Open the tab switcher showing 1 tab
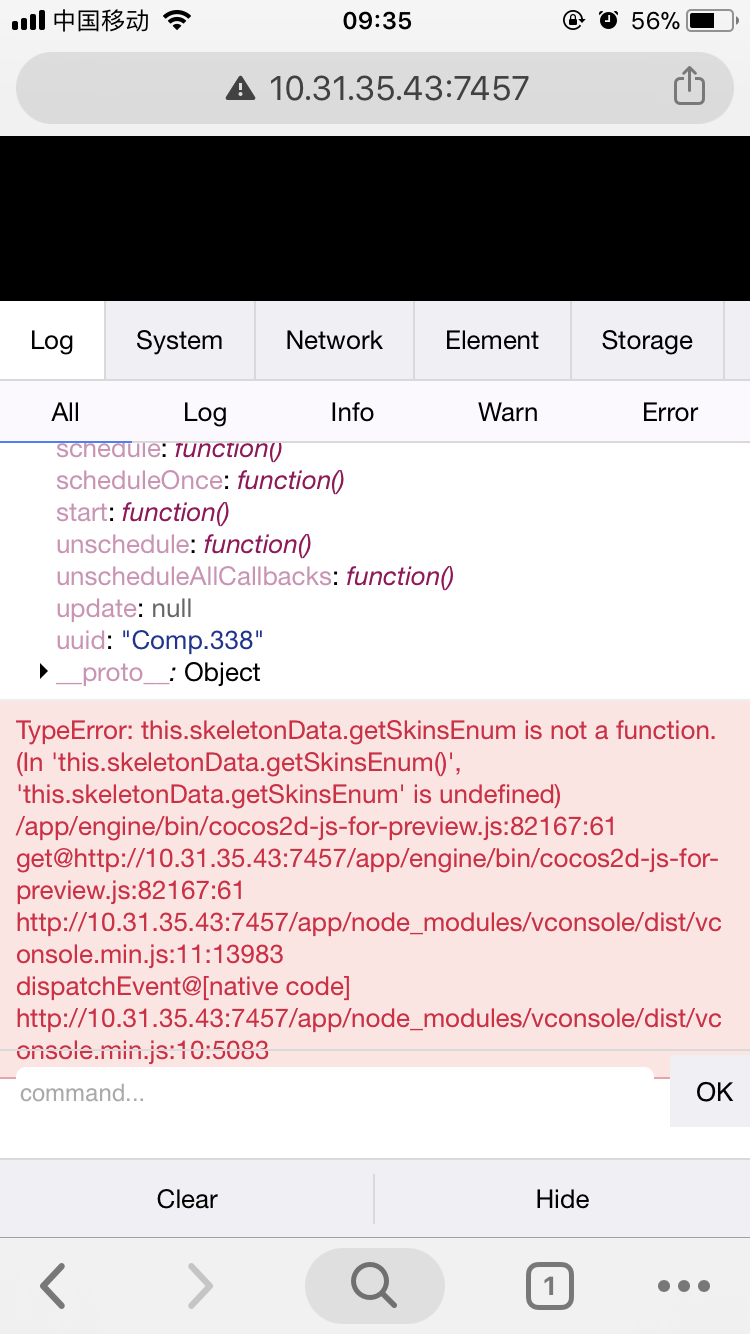Image resolution: width=750 pixels, height=1334 pixels. coord(549,1286)
